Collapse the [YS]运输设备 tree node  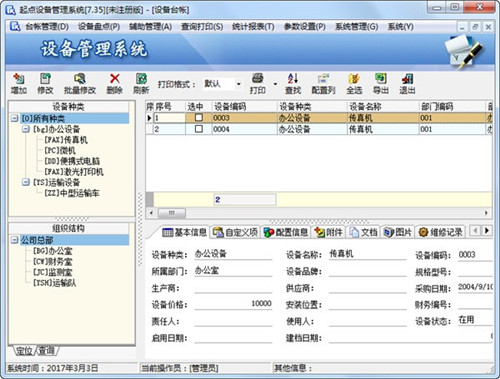[x=25, y=182]
